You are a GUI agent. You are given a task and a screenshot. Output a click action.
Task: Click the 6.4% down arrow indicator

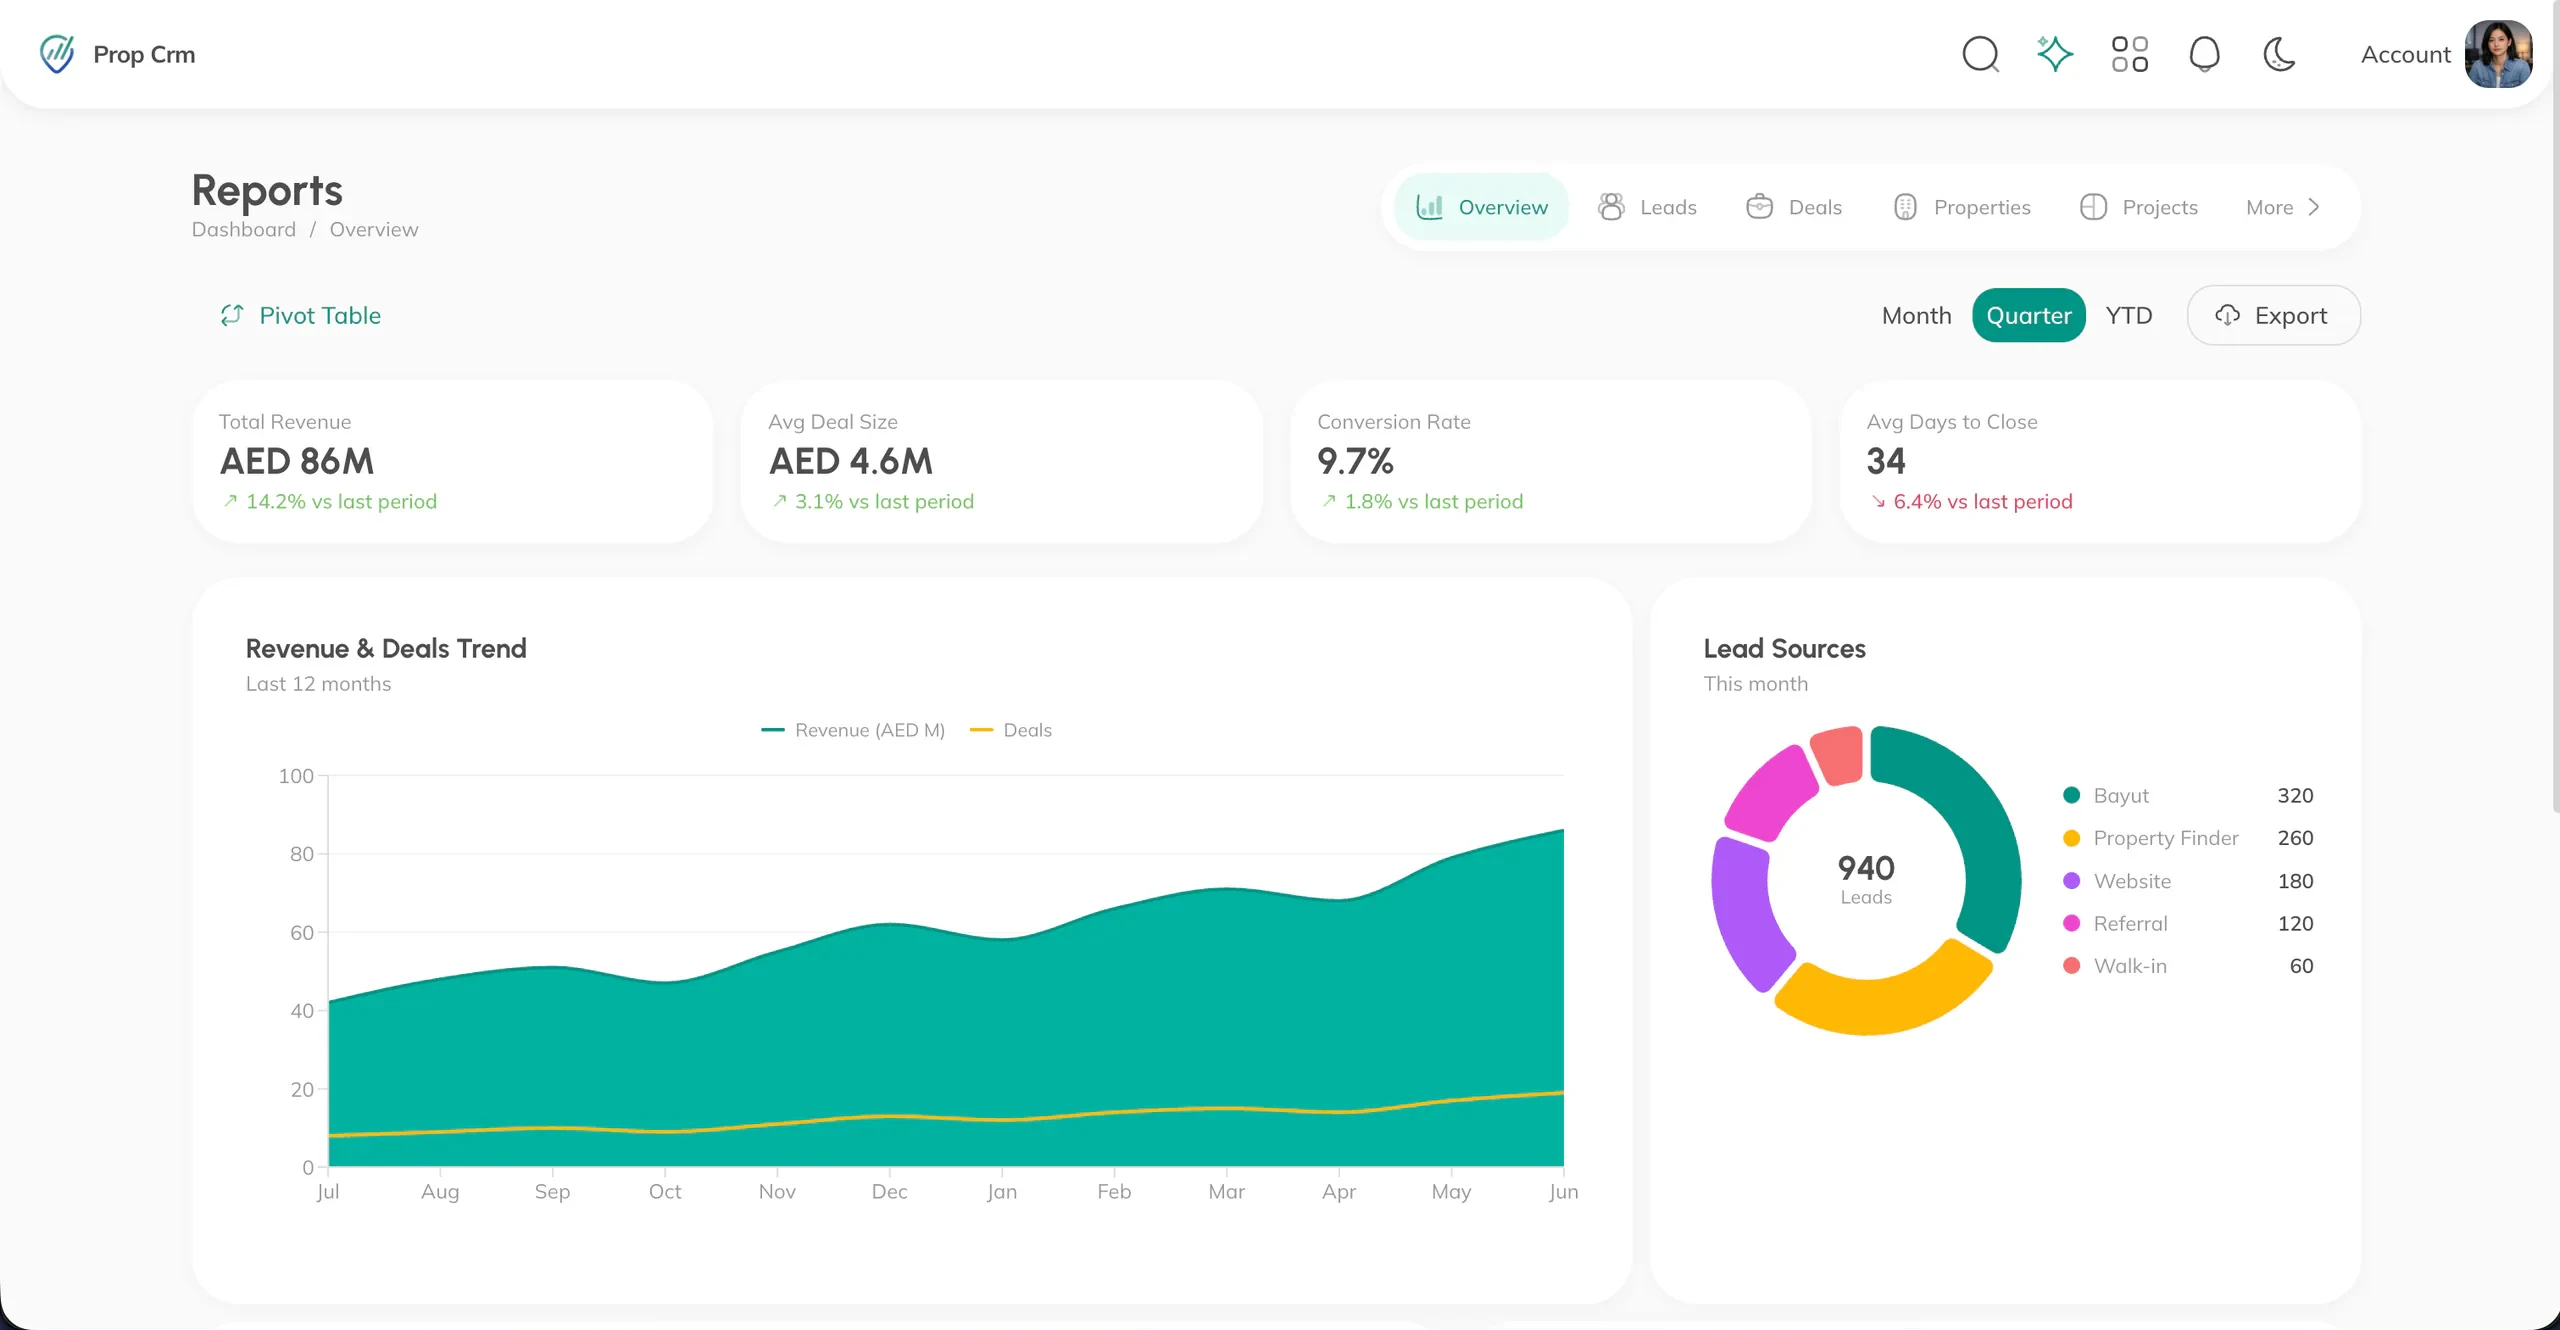click(1878, 502)
